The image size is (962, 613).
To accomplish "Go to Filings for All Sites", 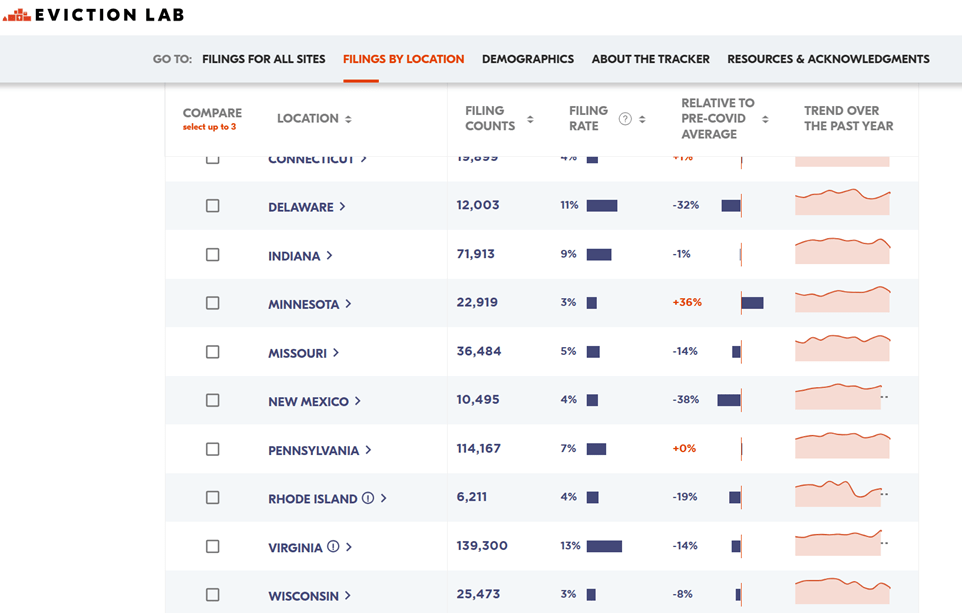I will coord(264,59).
